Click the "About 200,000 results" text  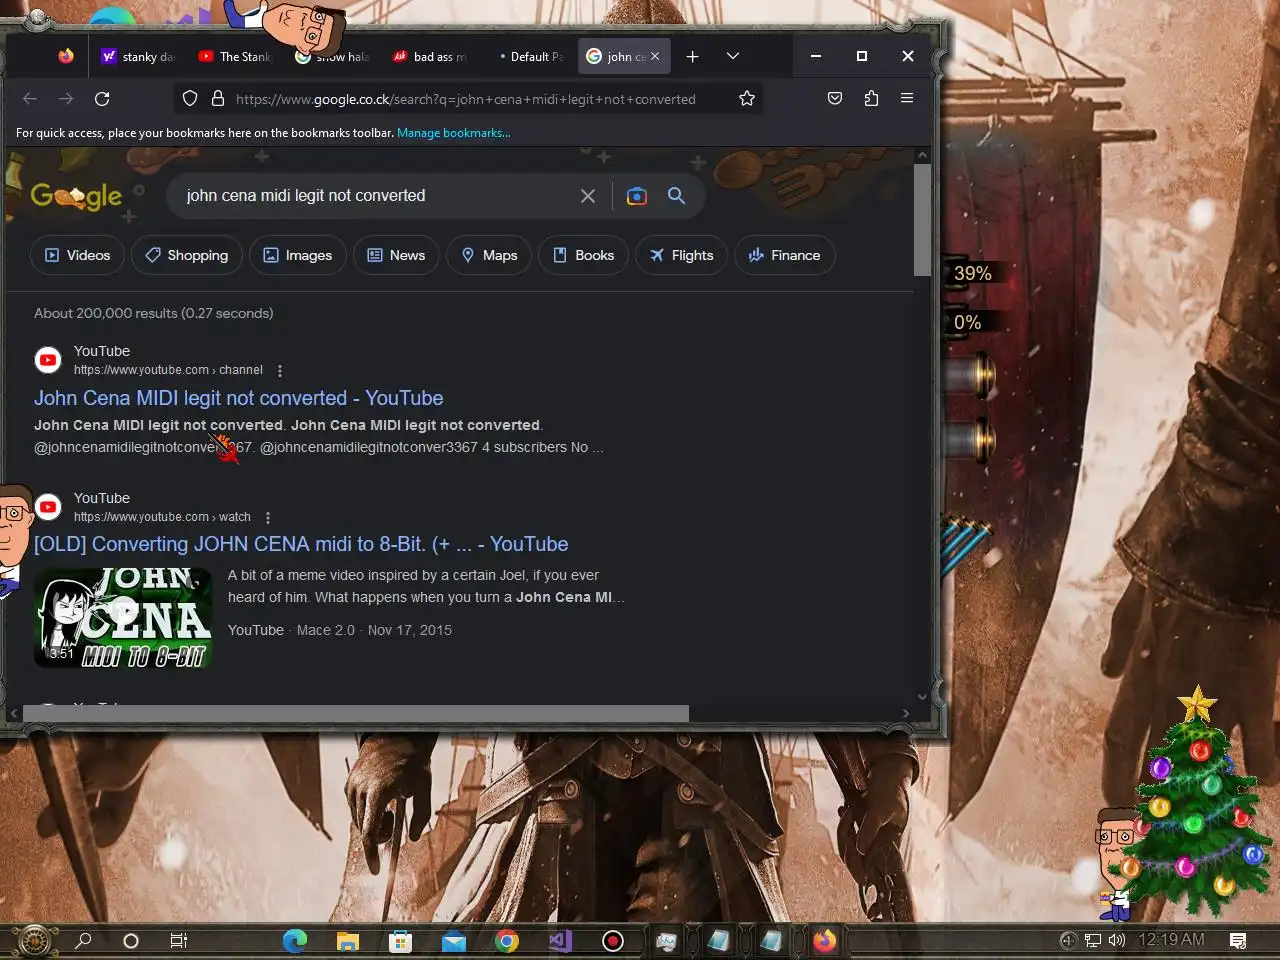pos(154,313)
